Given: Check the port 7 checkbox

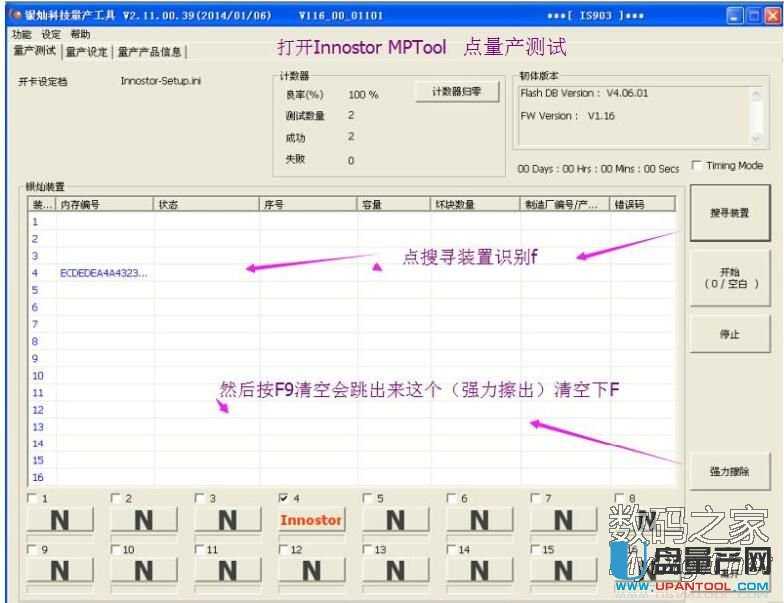Looking at the screenshot, I should (x=536, y=498).
